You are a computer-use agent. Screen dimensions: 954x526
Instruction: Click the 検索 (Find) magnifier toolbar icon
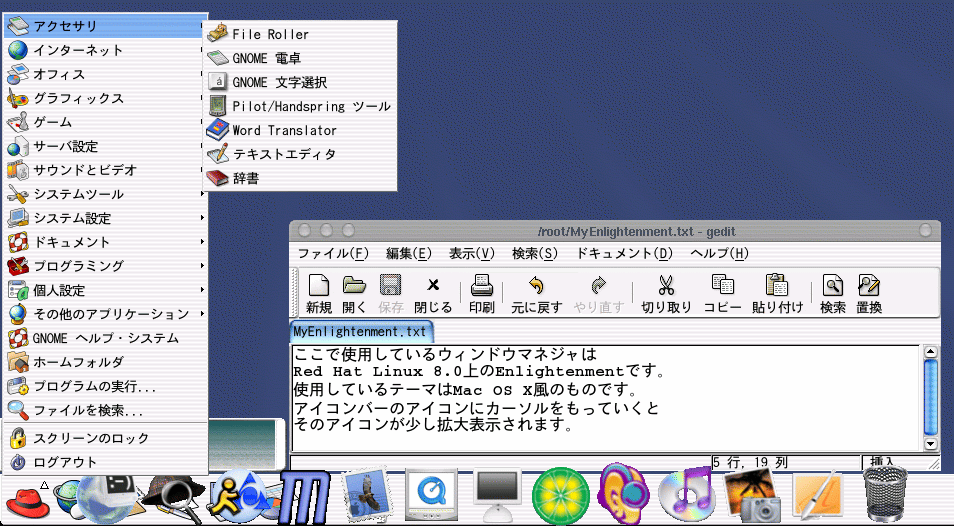click(832, 285)
